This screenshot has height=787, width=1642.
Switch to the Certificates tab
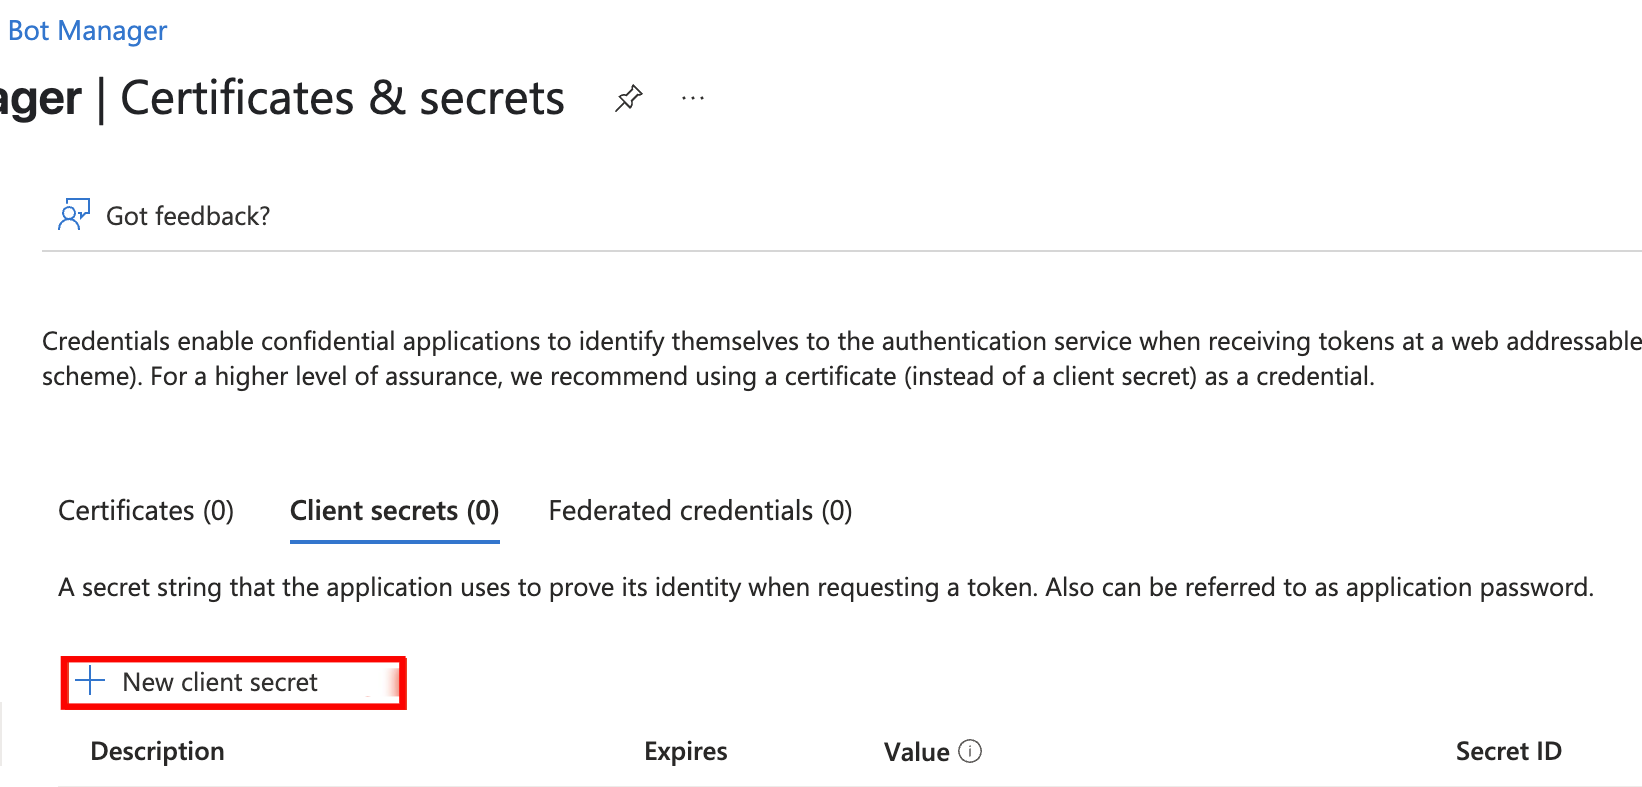tap(145, 510)
